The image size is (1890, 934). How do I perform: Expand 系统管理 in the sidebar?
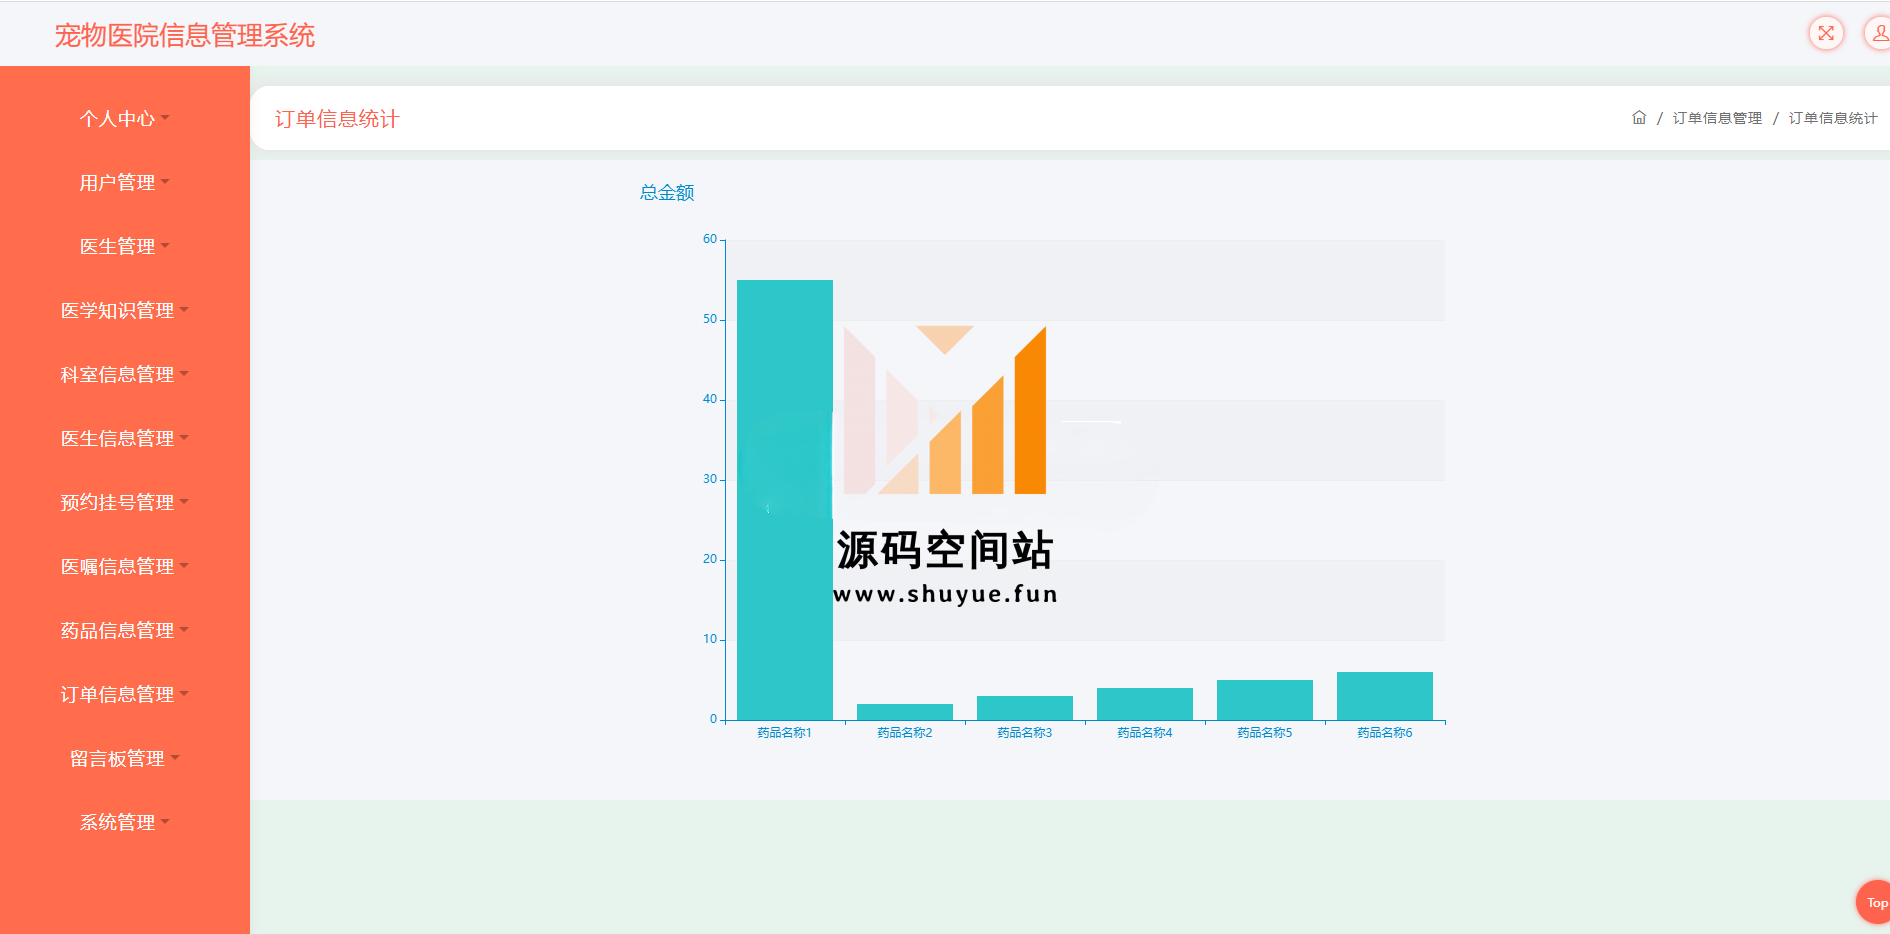pyautogui.click(x=125, y=822)
